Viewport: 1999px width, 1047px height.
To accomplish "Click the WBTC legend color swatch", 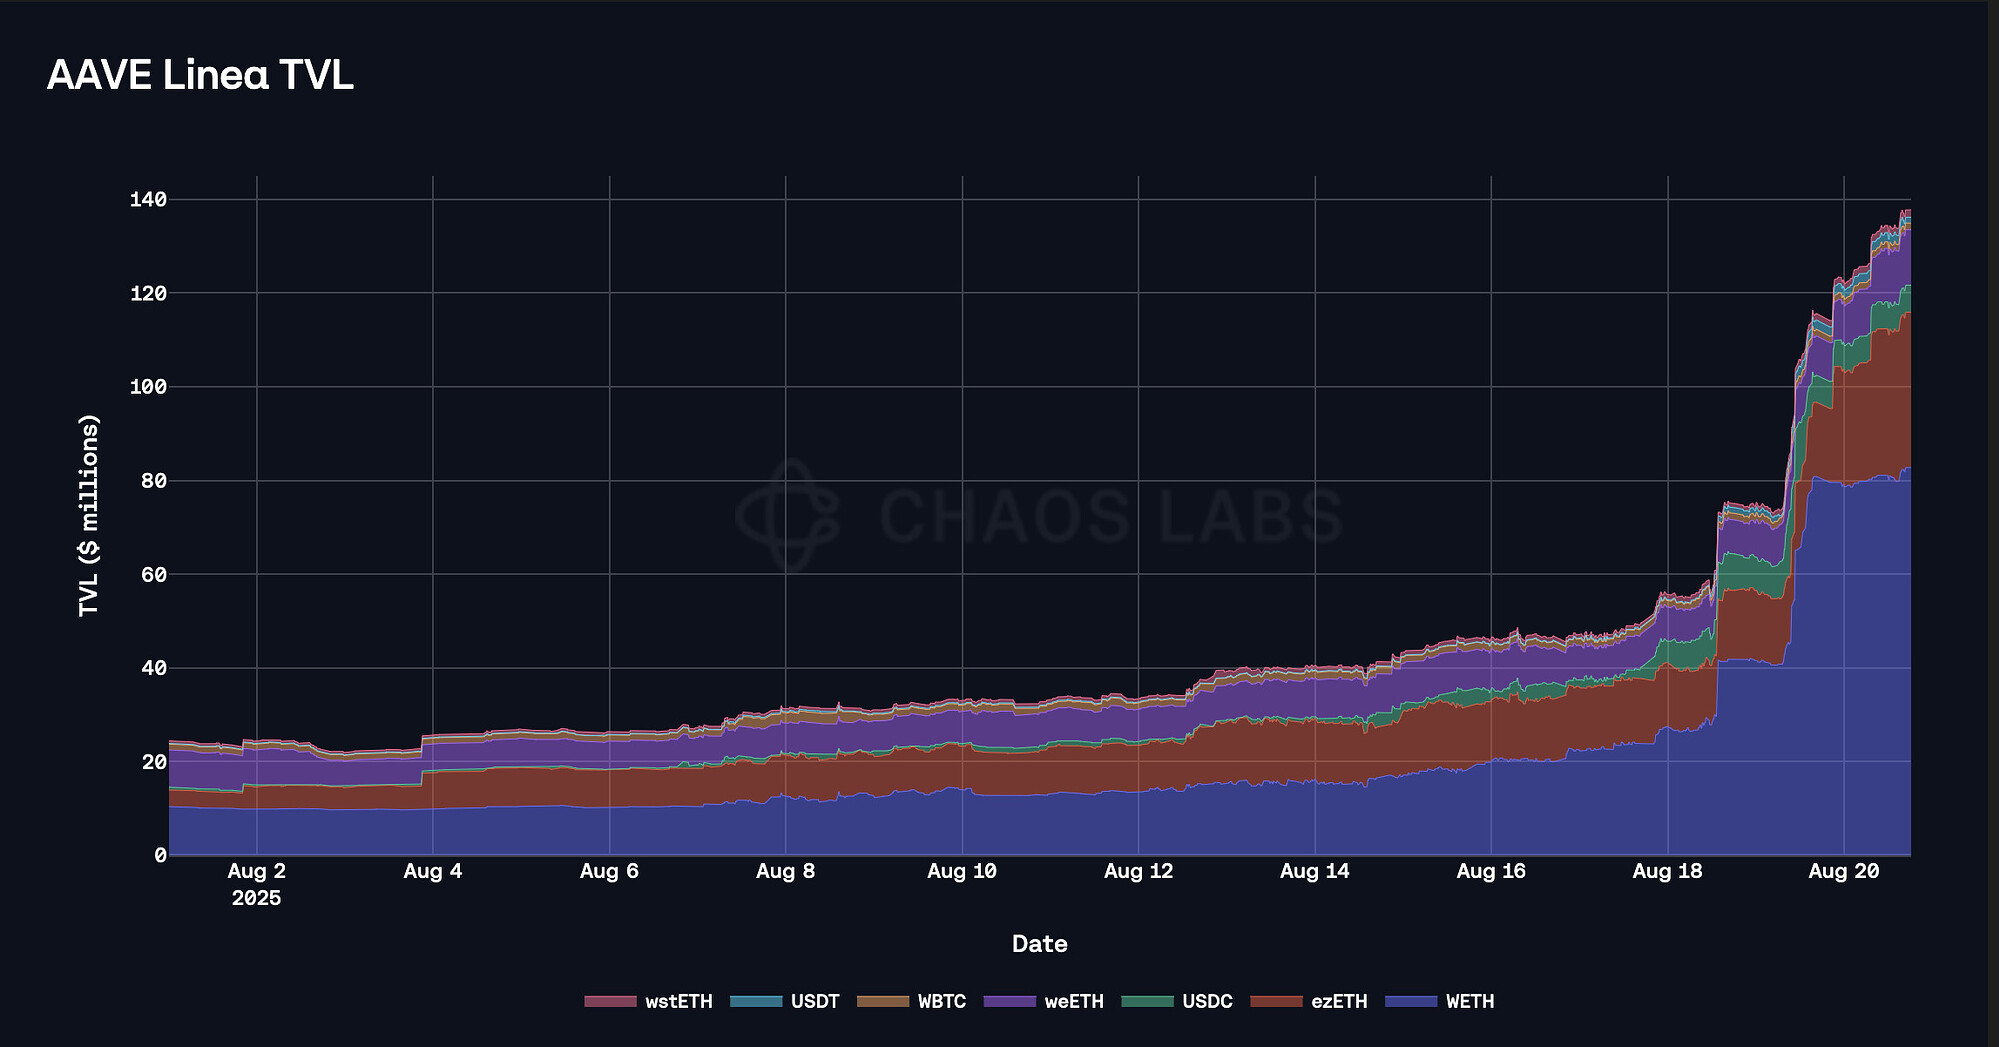I will pos(883,1001).
